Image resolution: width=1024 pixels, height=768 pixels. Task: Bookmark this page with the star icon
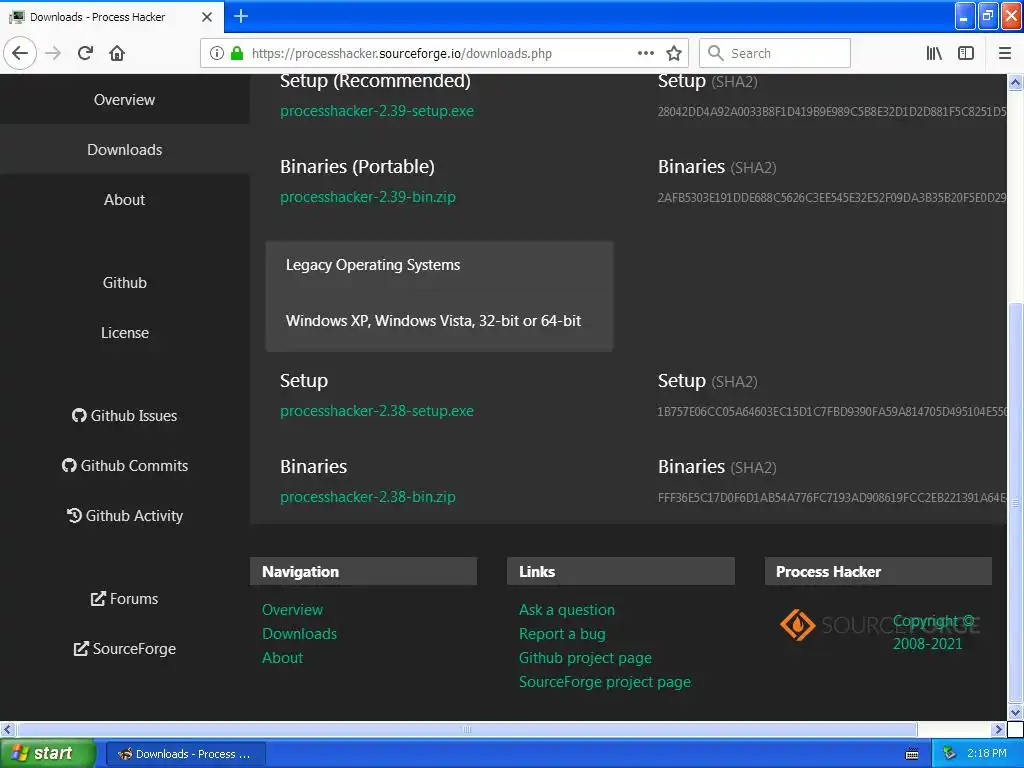coord(674,53)
